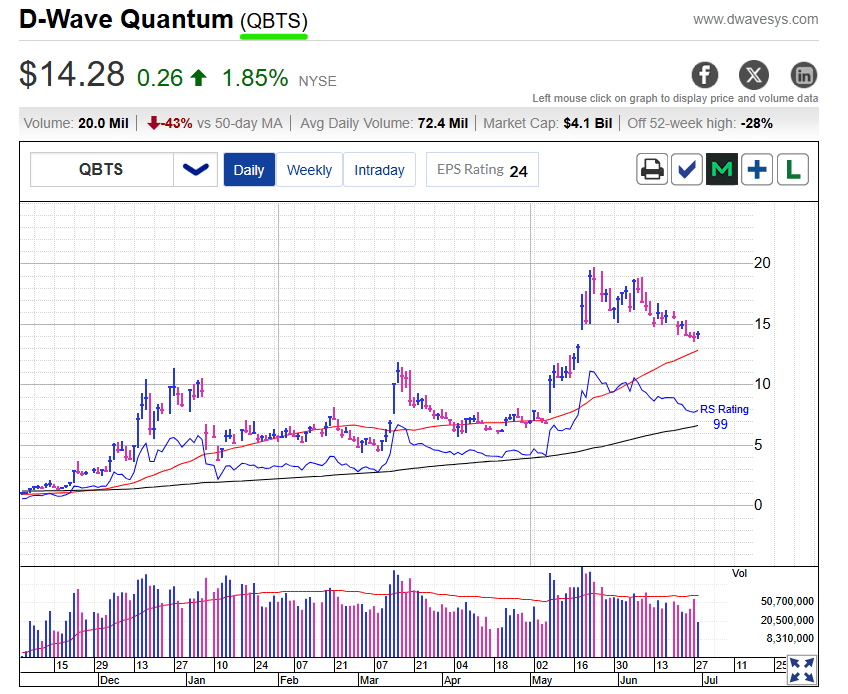Screen dimensions: 848x694
Task: Click the 8,310,000 volume axis label
Action: click(x=790, y=638)
